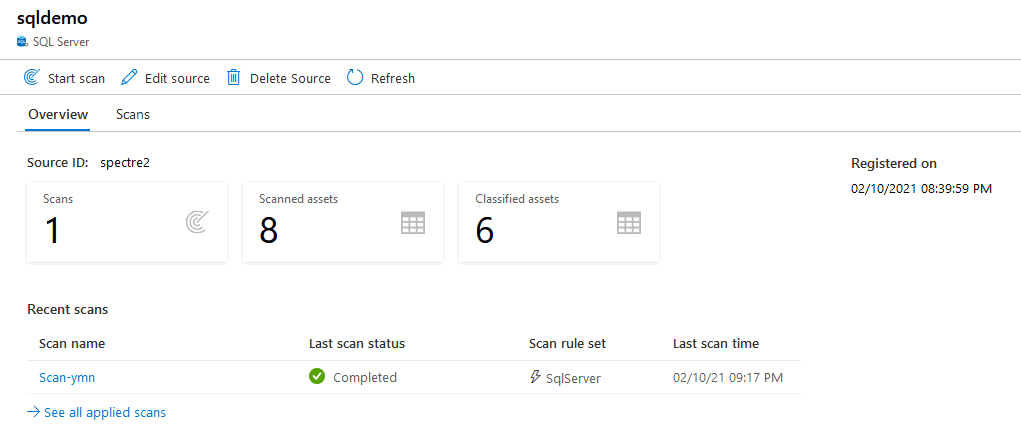Click the Last scan status column header
Viewport: 1021px width, 442px height.
(x=357, y=343)
